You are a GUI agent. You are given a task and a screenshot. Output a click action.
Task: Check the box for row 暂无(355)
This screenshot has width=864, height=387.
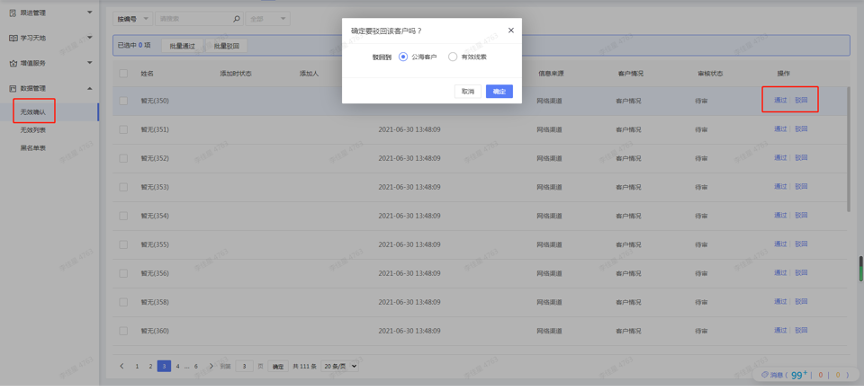(x=123, y=244)
